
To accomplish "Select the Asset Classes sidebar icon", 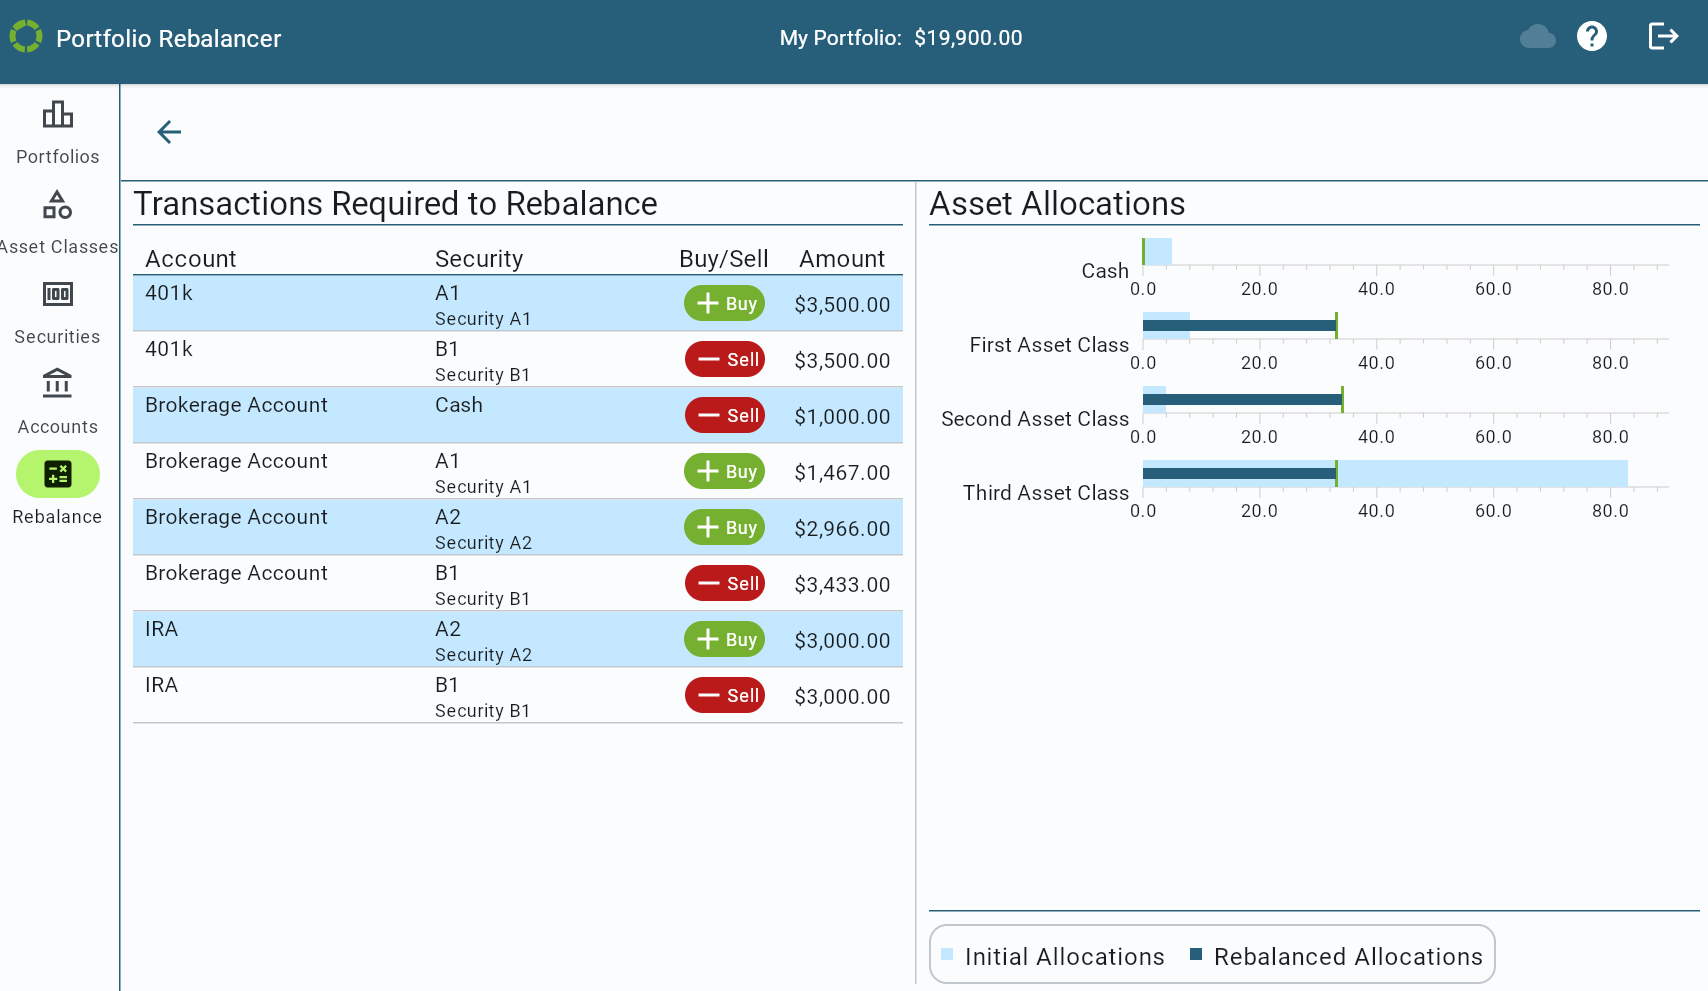I will (x=57, y=220).
